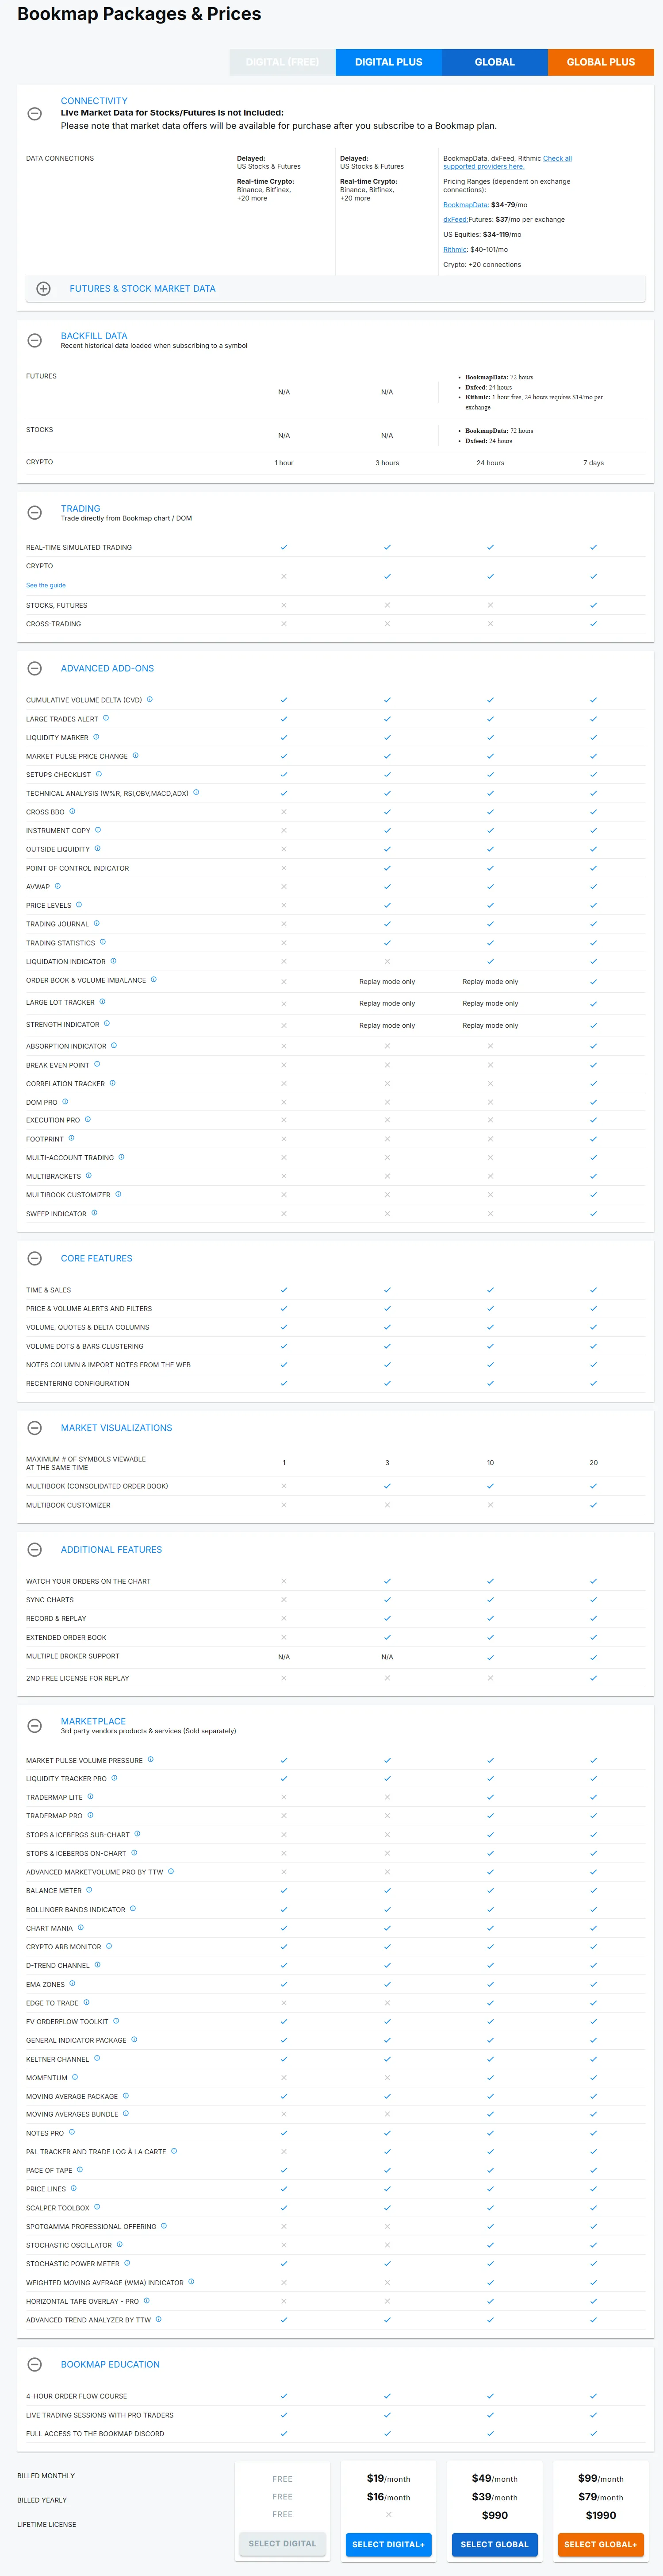
Task: Select the Global plan tab
Action: [x=495, y=62]
